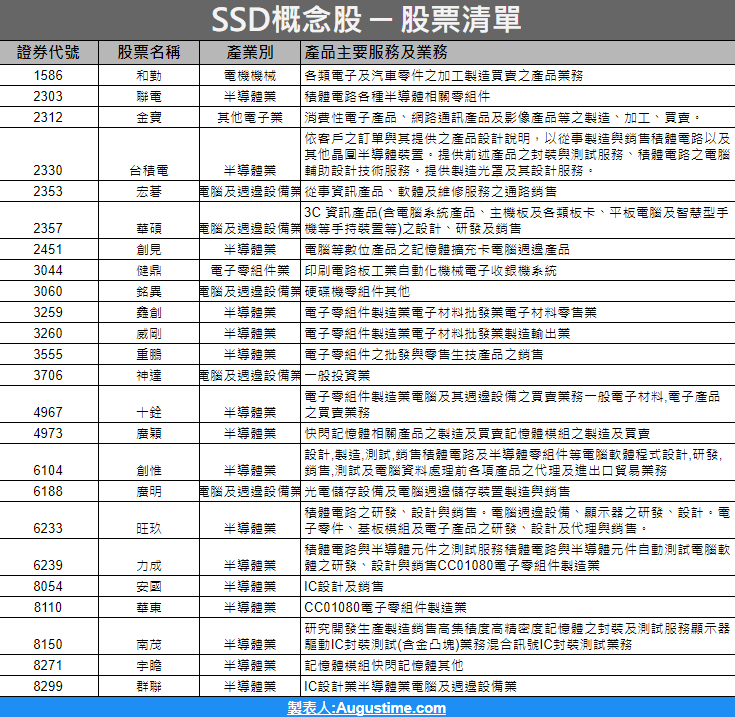
Task: Select stock name 十銓
Action: pos(149,413)
